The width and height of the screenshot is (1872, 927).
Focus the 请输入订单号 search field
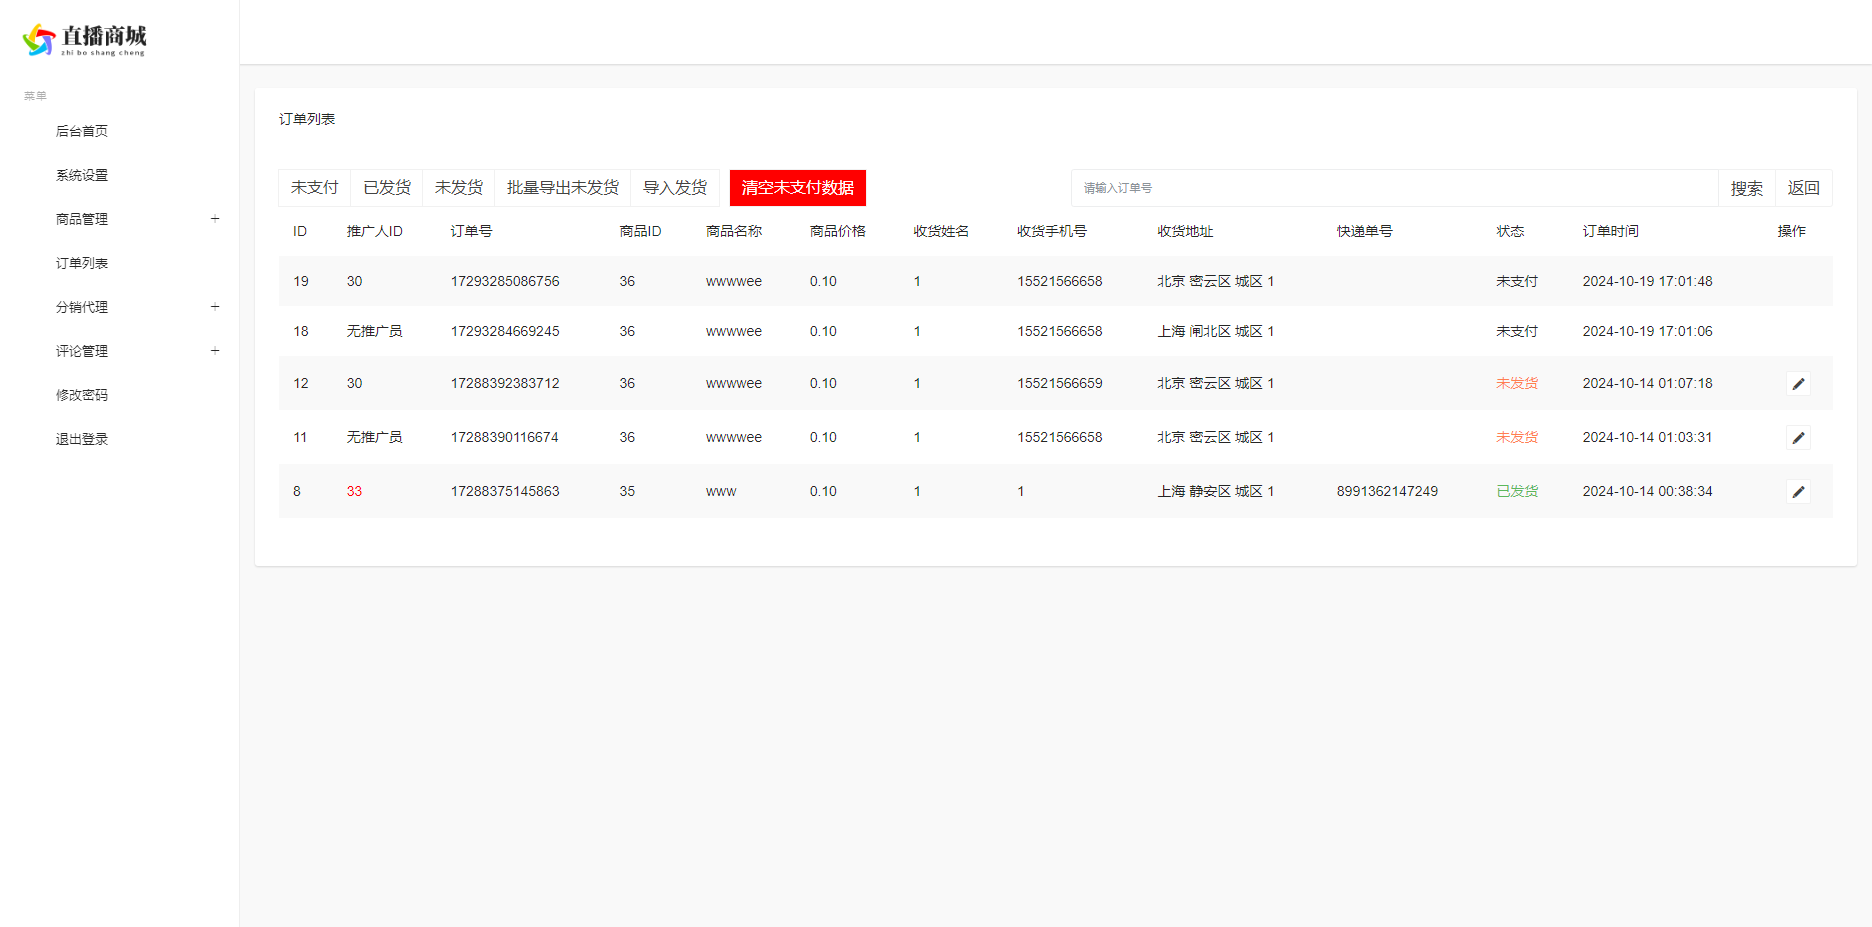[x=1395, y=188]
